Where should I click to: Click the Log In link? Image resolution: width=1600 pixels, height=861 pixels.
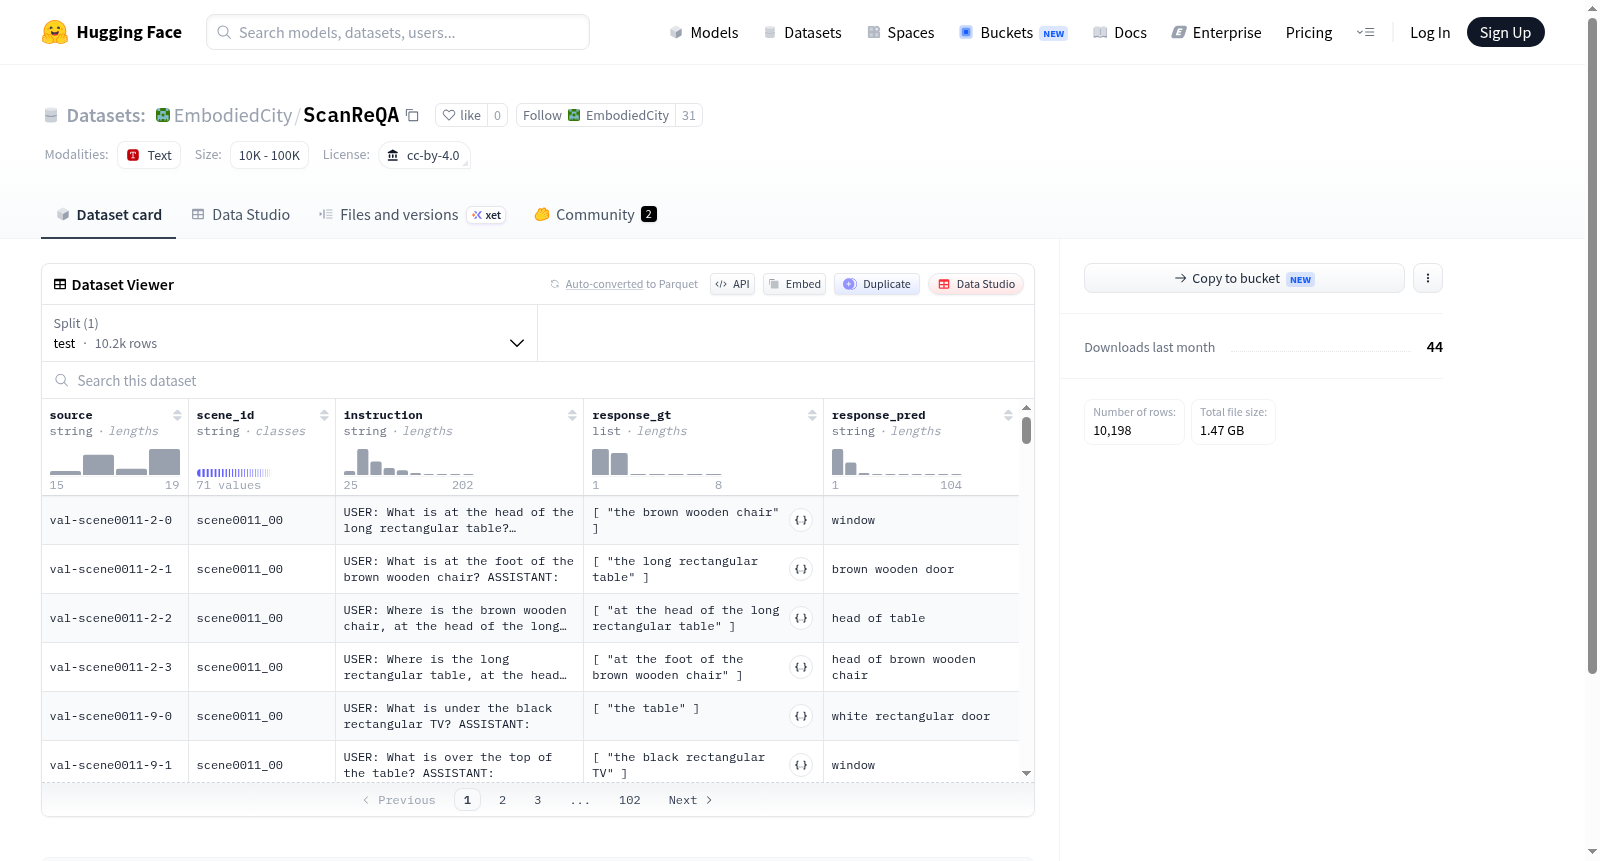click(1430, 32)
